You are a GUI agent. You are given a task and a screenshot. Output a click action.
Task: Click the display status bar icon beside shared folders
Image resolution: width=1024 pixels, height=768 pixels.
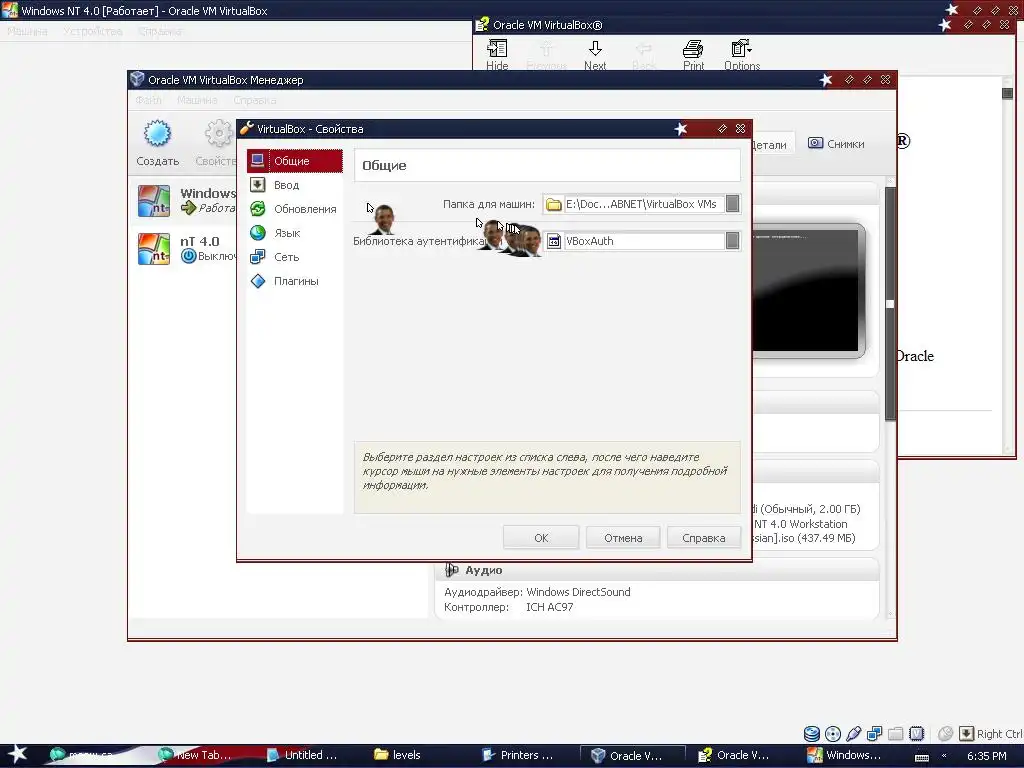coord(916,733)
